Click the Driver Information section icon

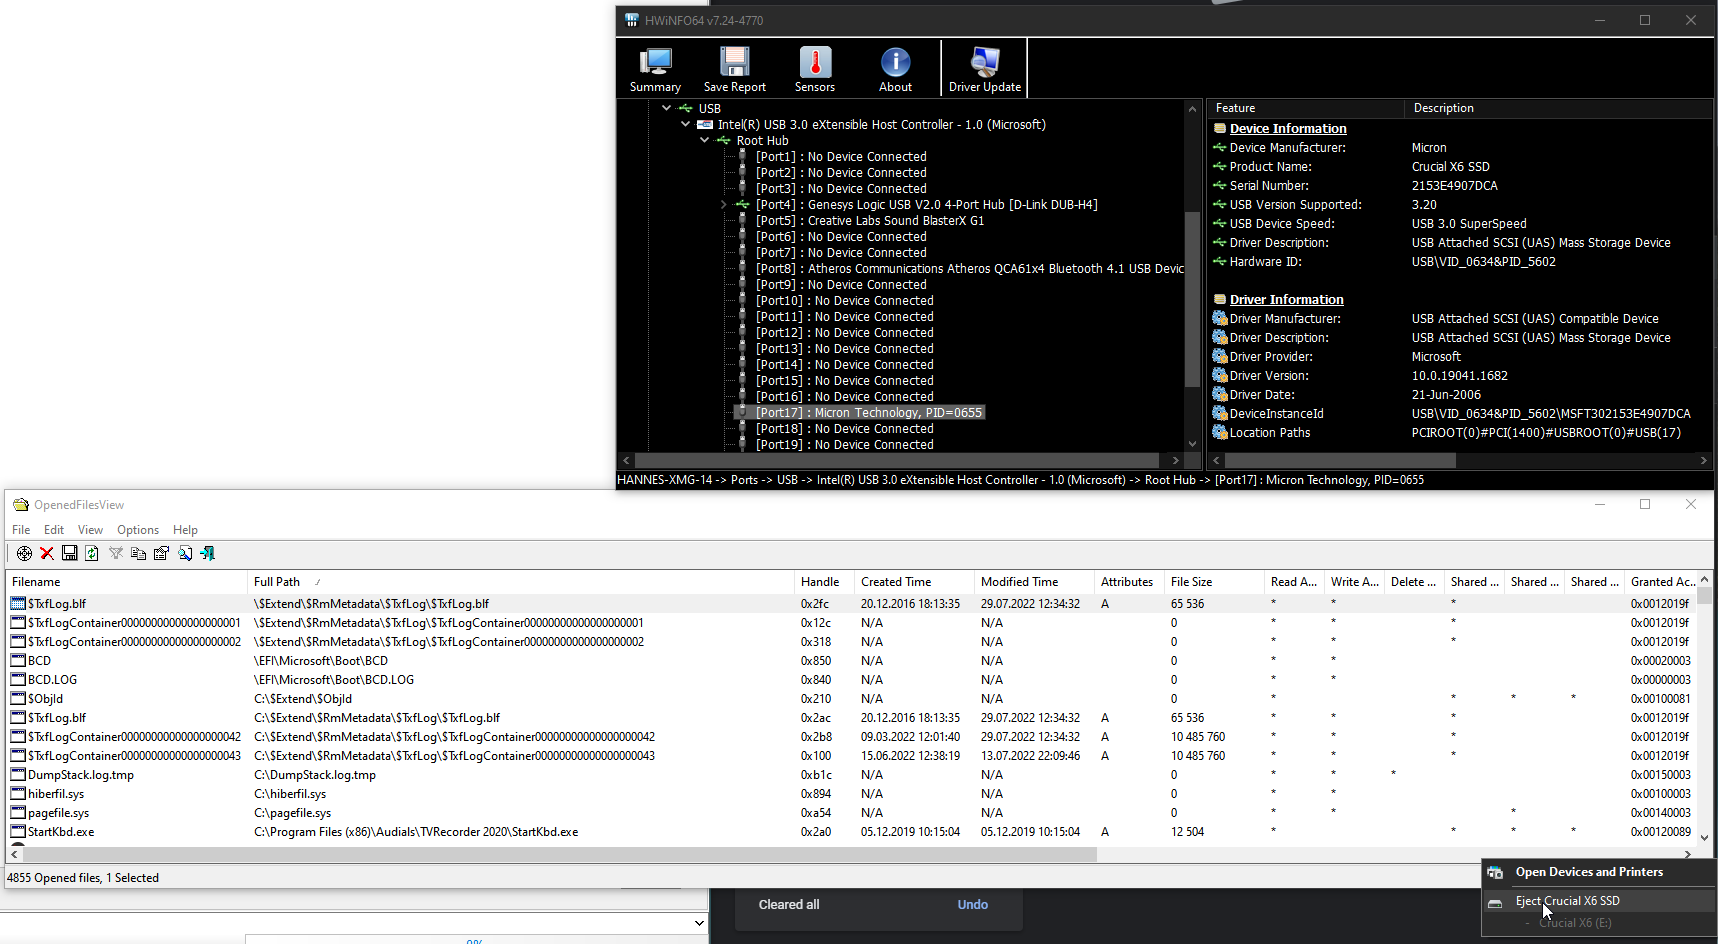pos(1220,300)
